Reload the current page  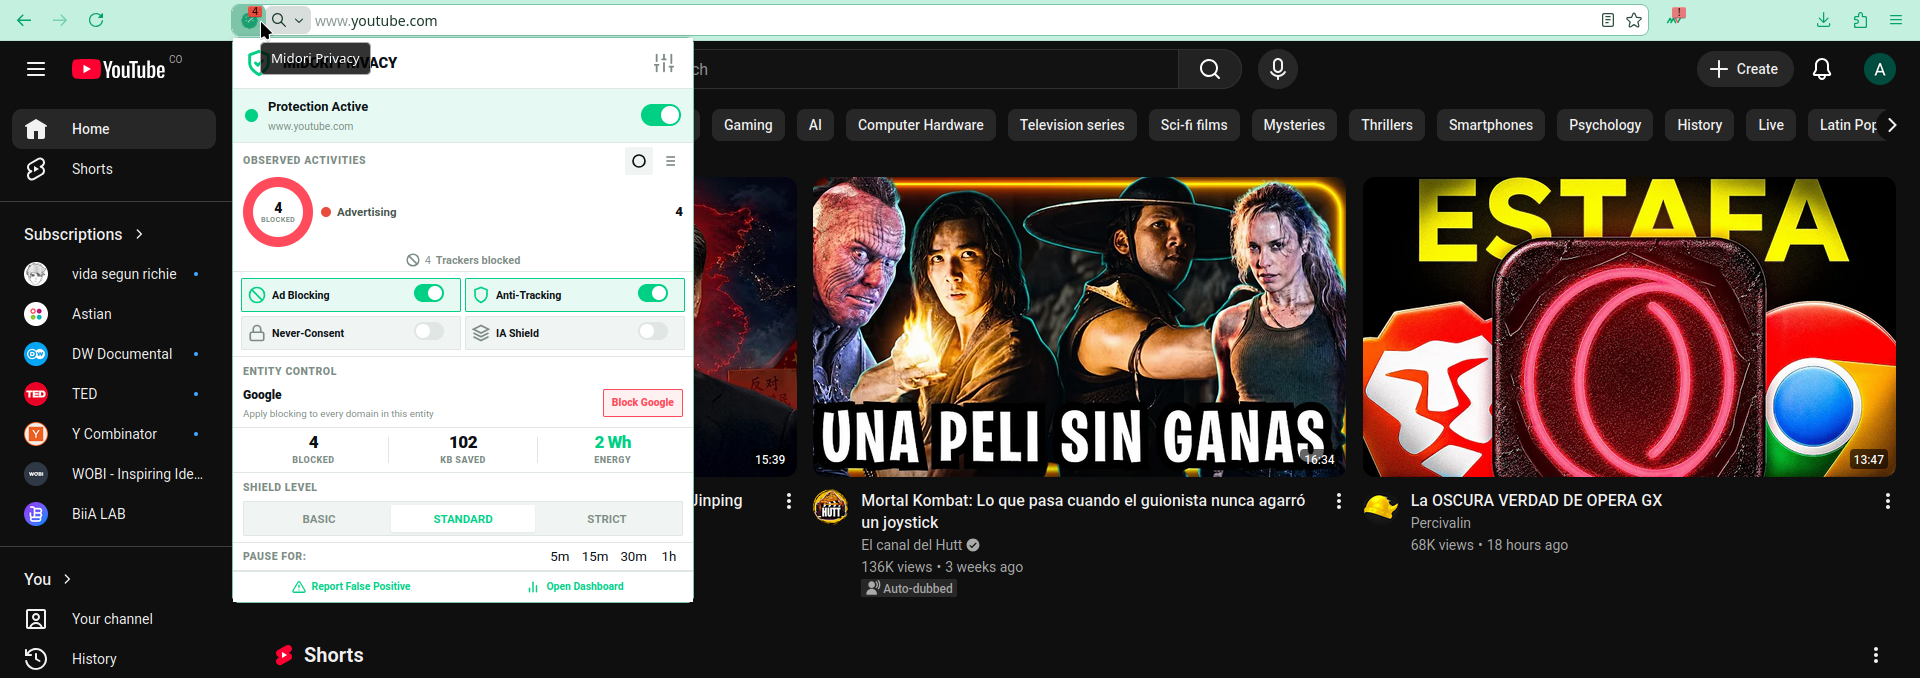click(x=97, y=20)
